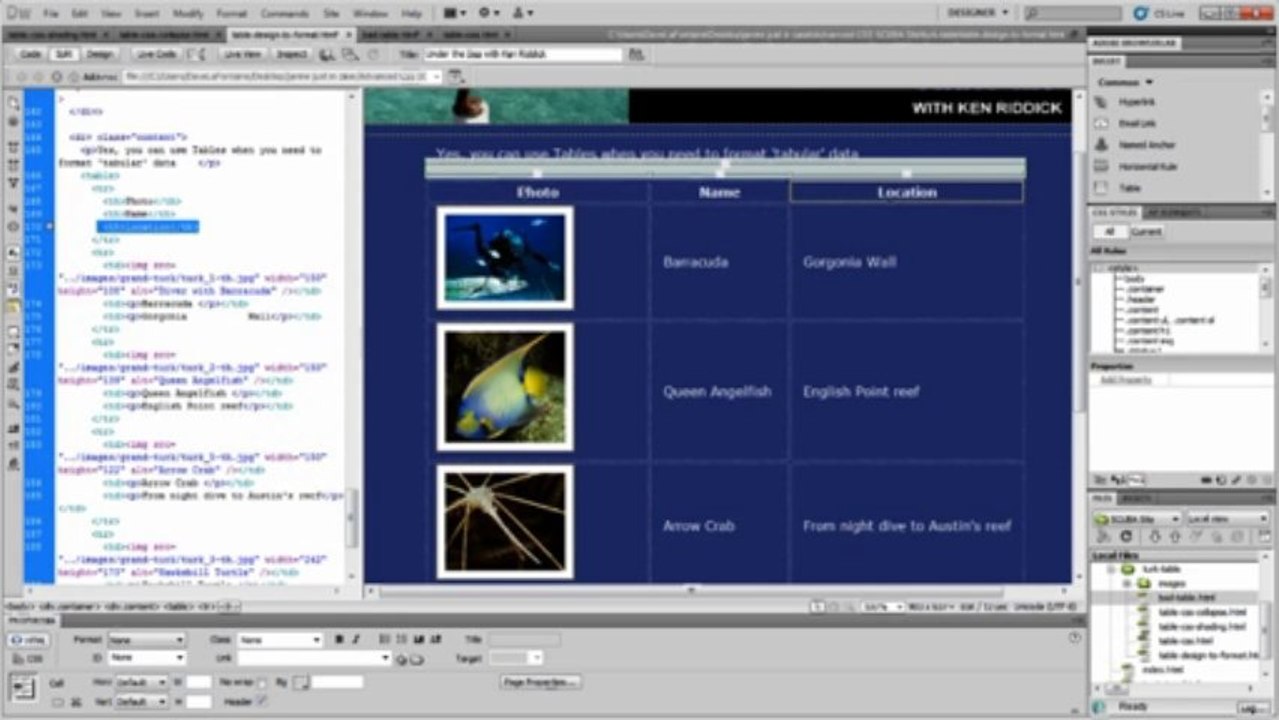Image resolution: width=1279 pixels, height=720 pixels.
Task: Switch Properties inspector to CSS mode
Action: click(x=29, y=659)
